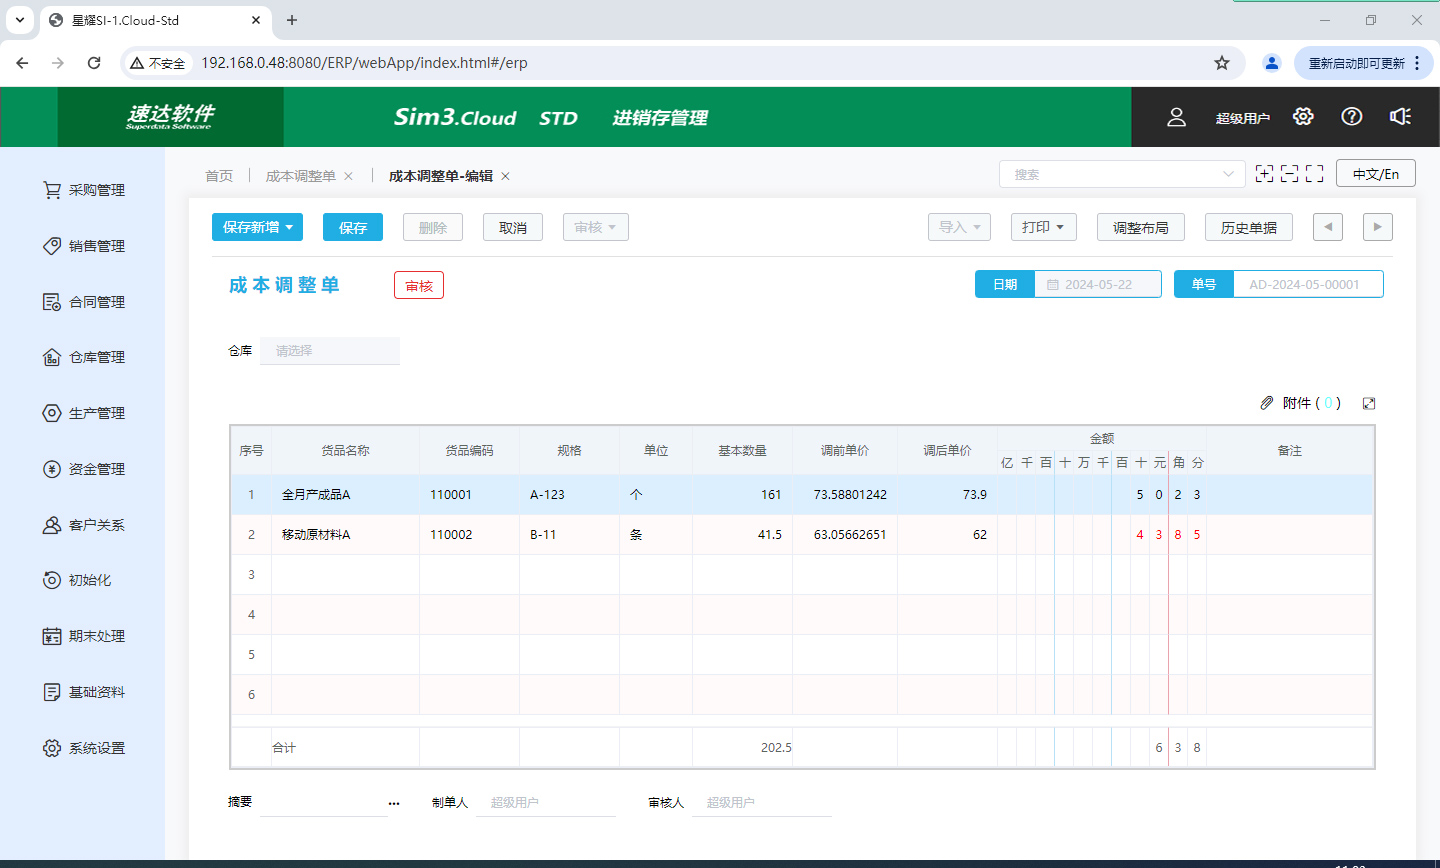Click the announcement speaker icon
Image resolution: width=1440 pixels, height=868 pixels.
1400,117
